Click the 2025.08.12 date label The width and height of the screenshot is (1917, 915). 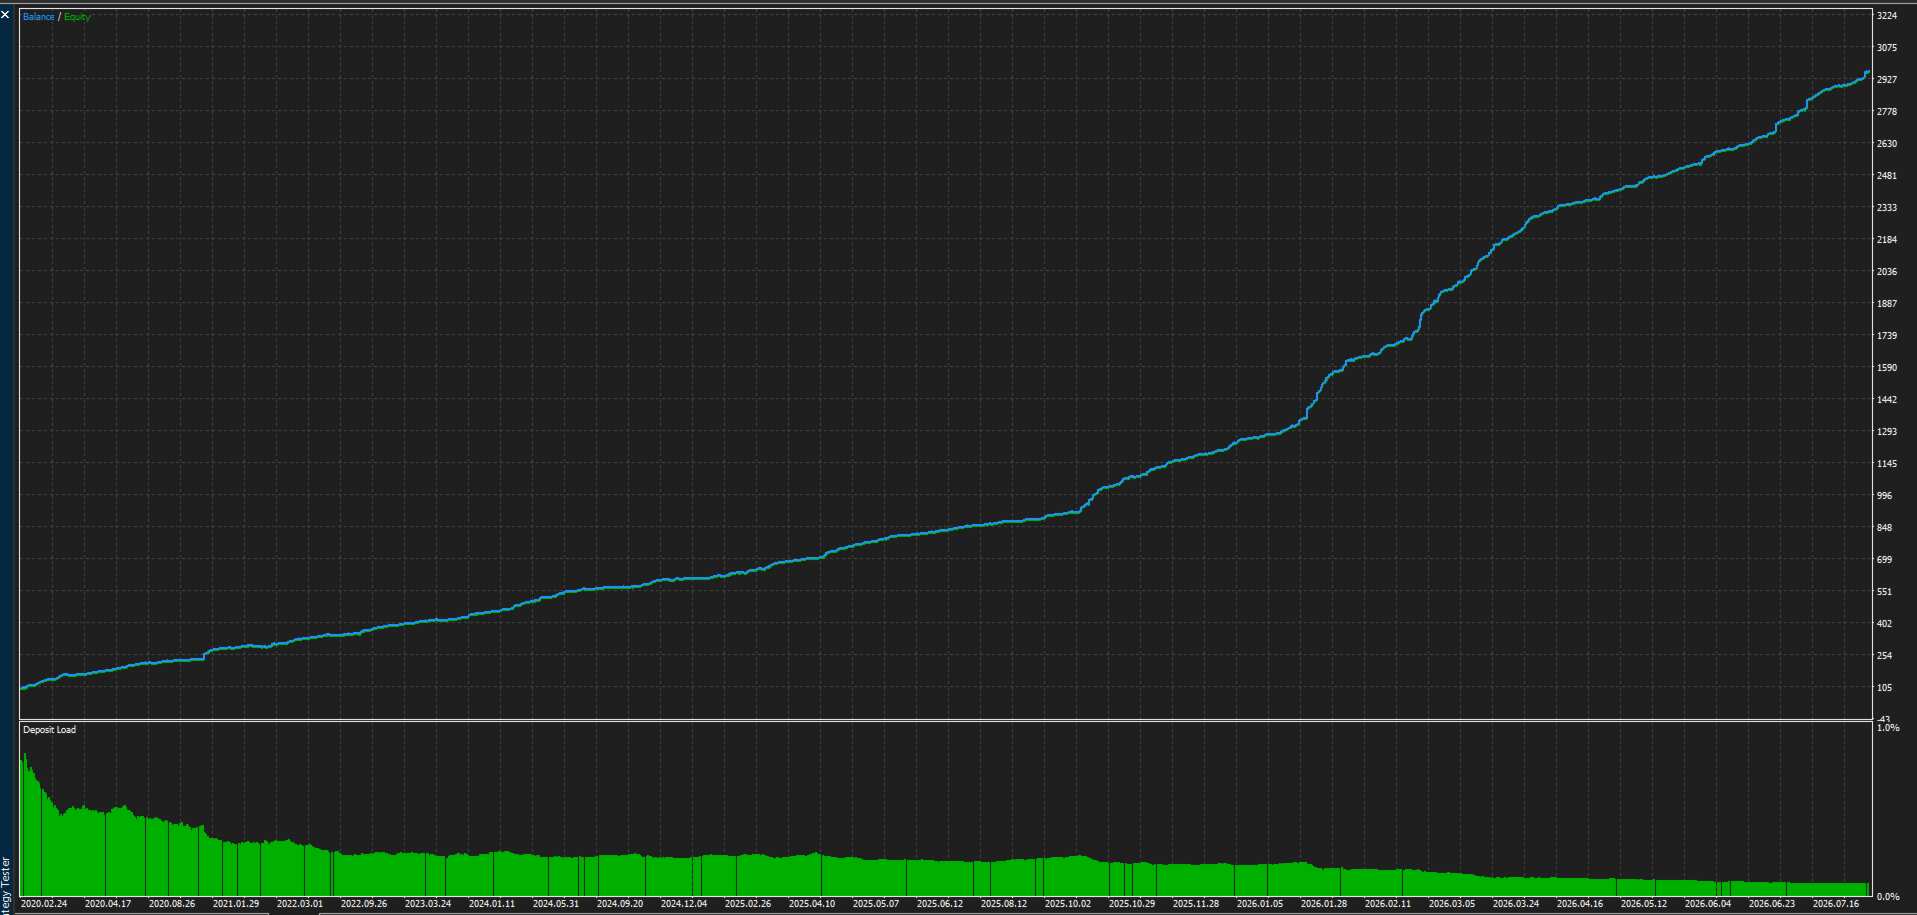pos(1004,904)
